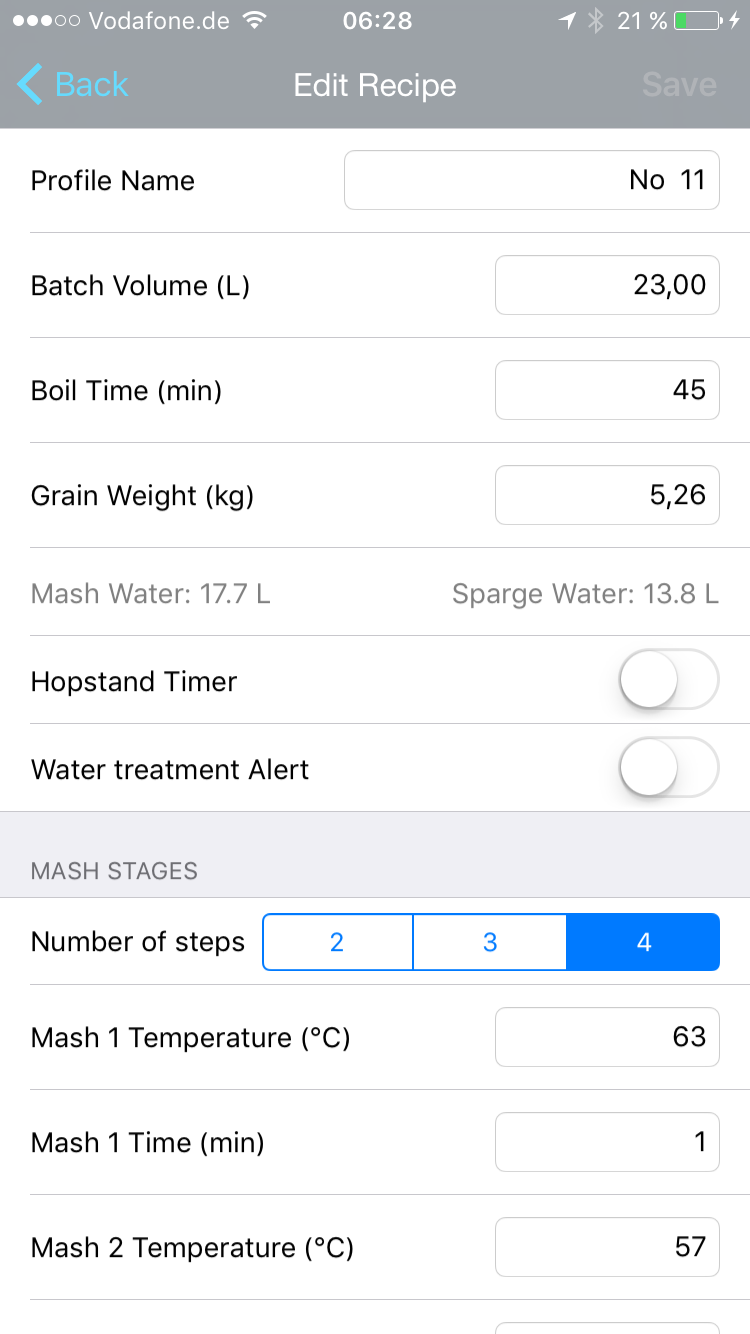Enable the Hopstand Timer switch

(669, 680)
